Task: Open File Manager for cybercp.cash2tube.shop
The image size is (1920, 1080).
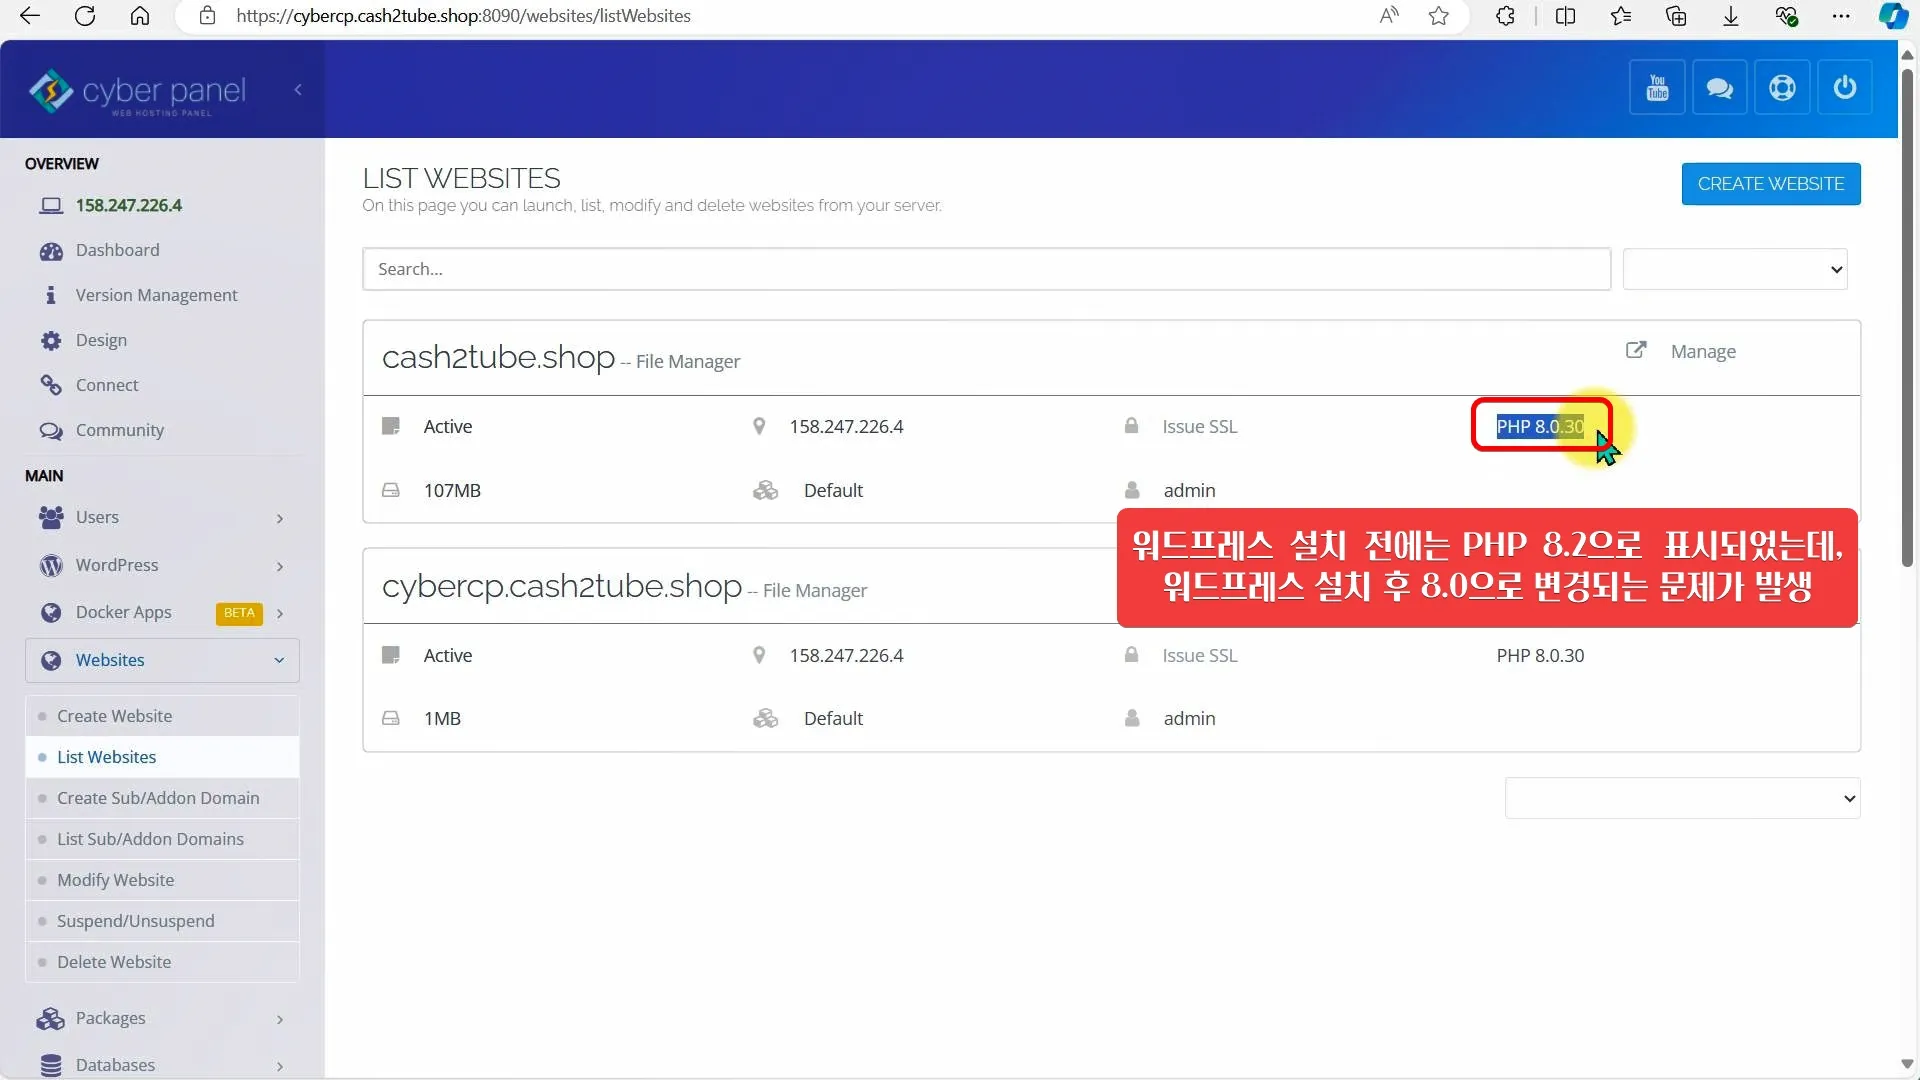Action: click(x=814, y=591)
